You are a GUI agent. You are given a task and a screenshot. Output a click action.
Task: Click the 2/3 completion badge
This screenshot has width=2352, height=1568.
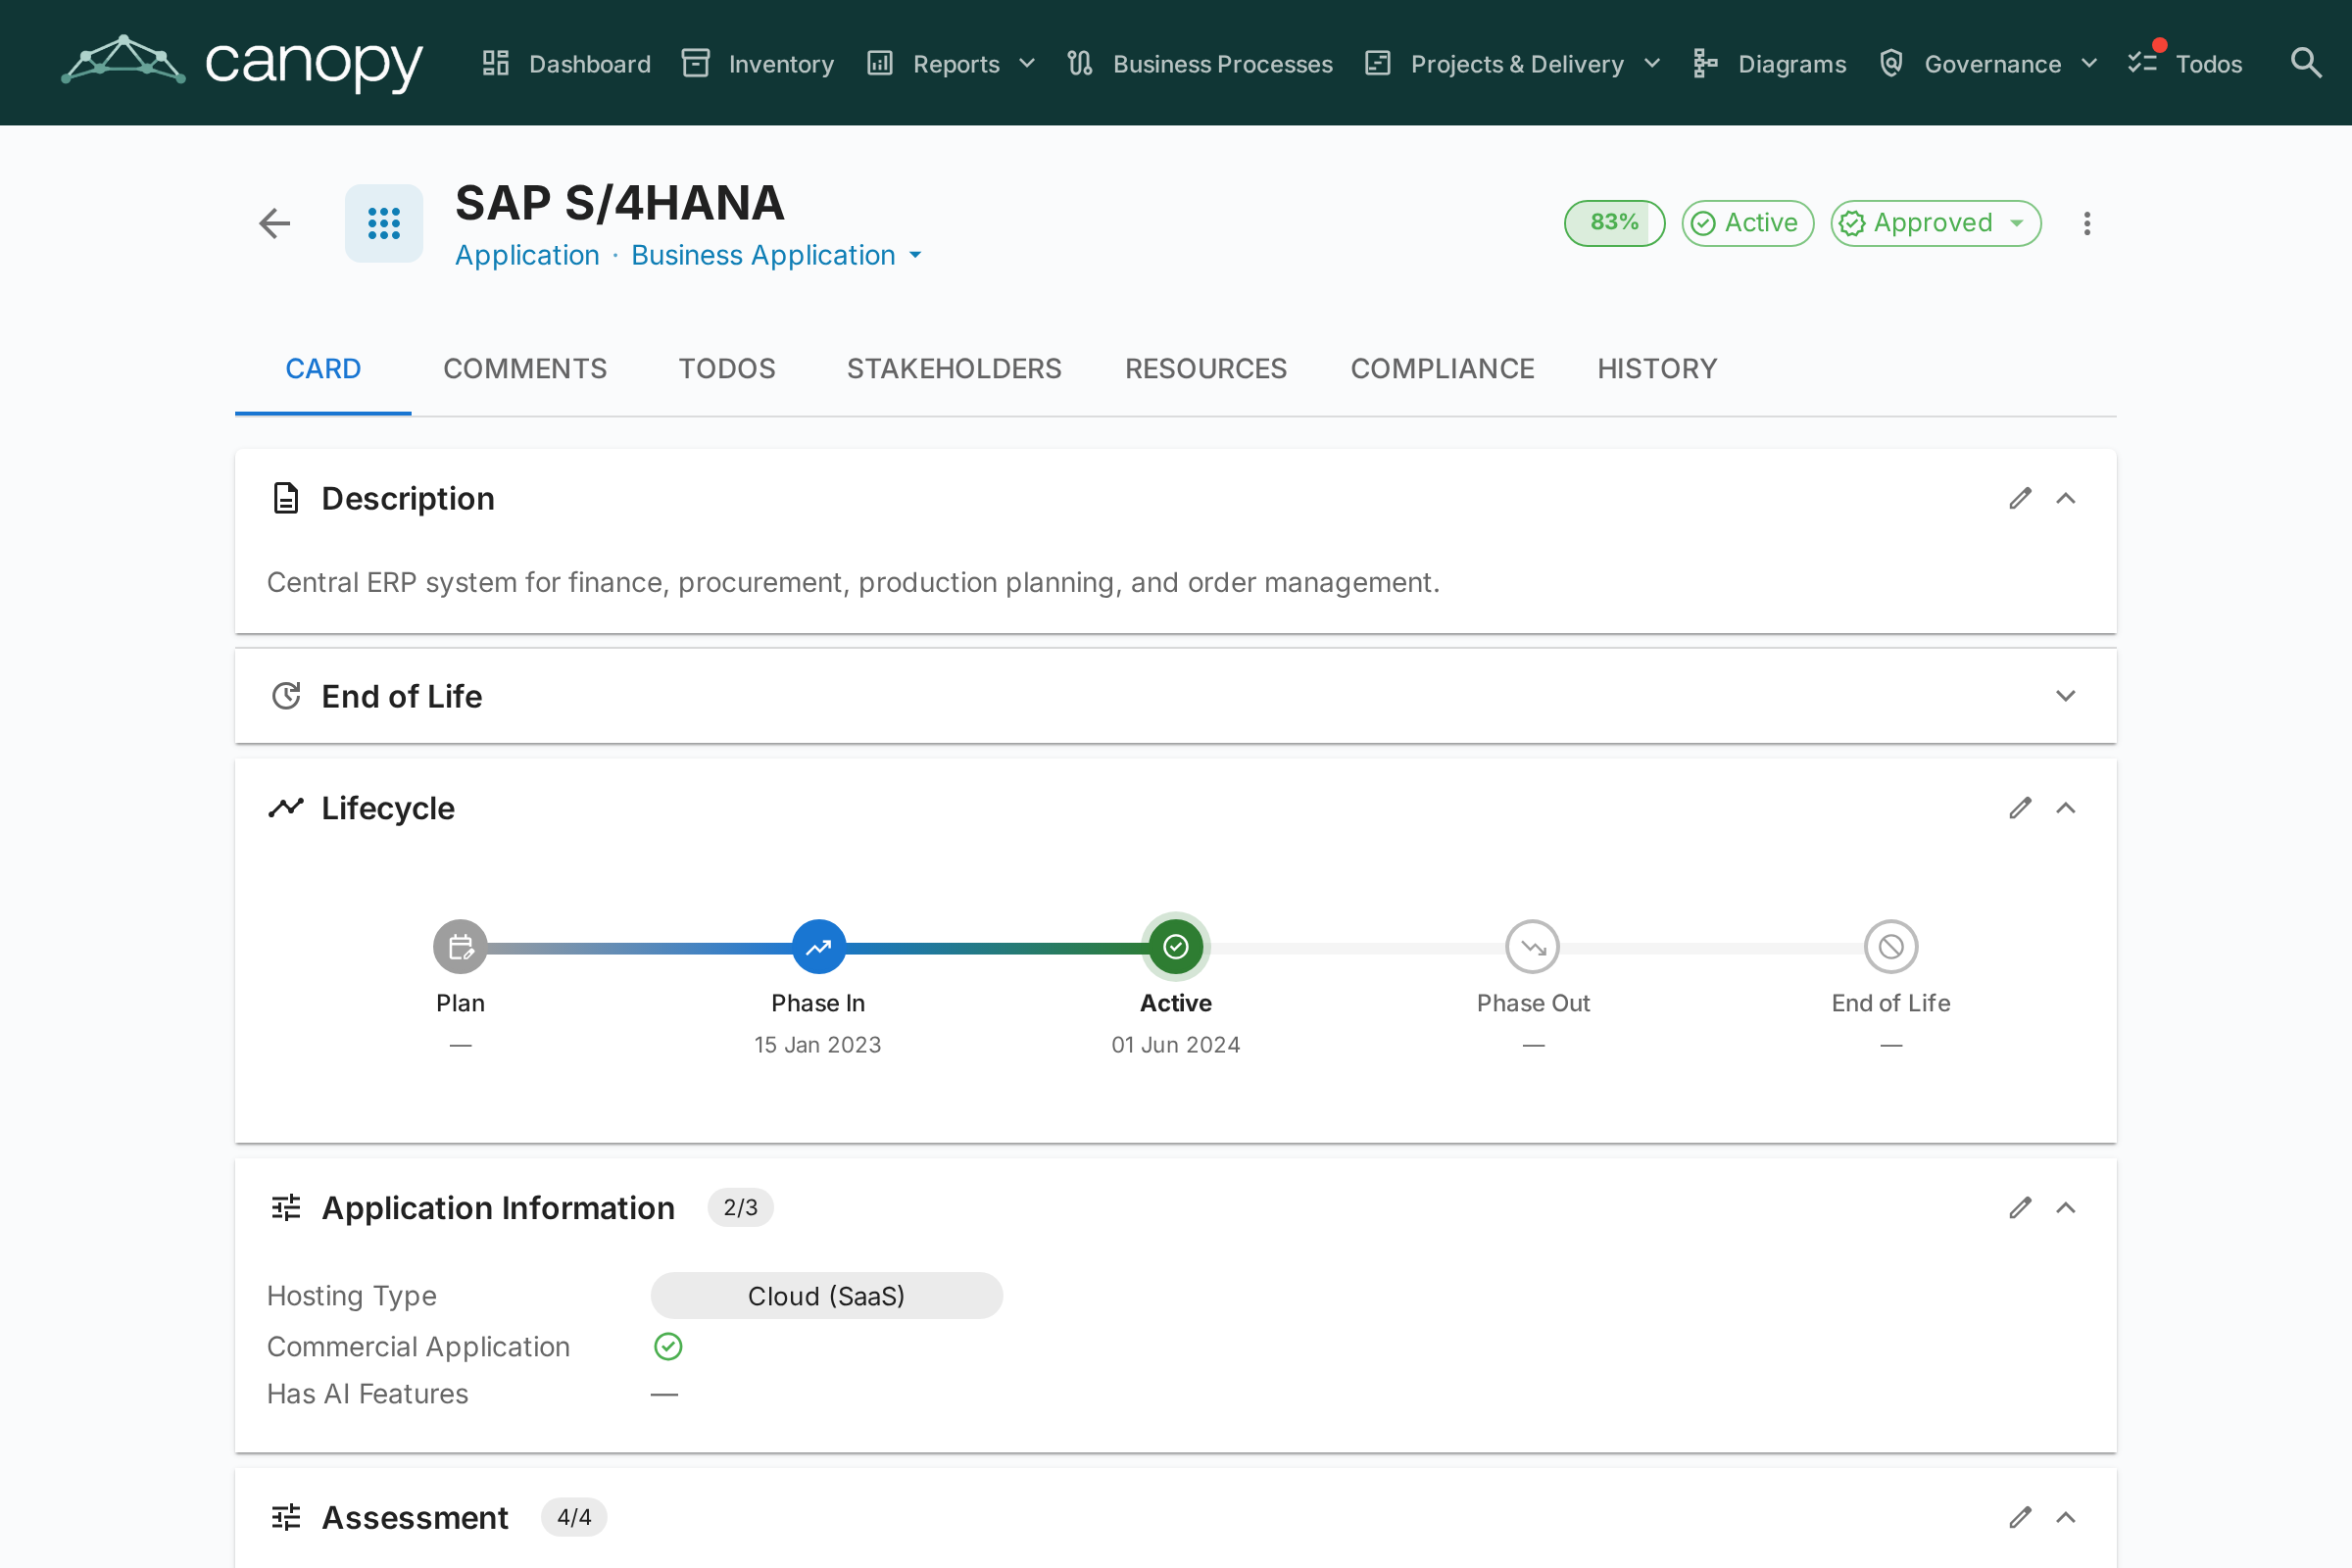point(740,1208)
